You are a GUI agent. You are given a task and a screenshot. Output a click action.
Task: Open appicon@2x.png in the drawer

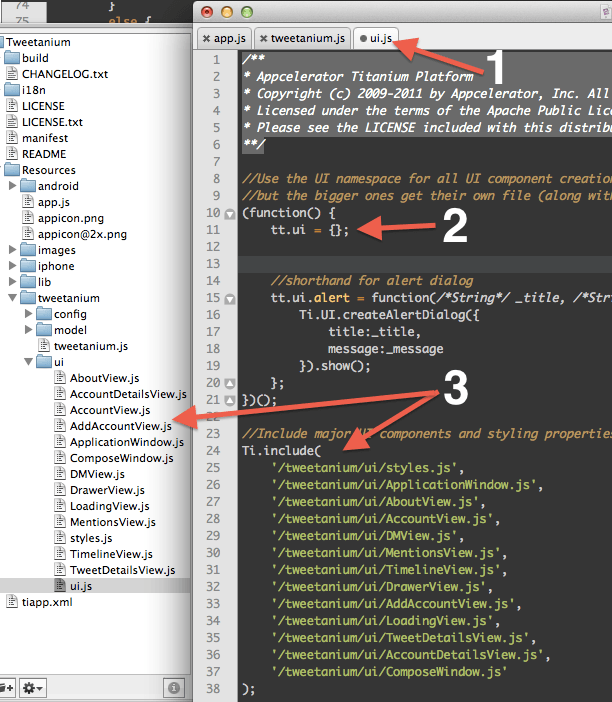[x=82, y=234]
